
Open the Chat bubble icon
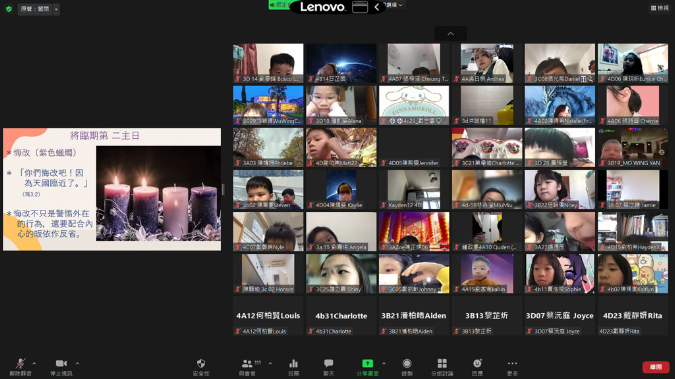(328, 367)
